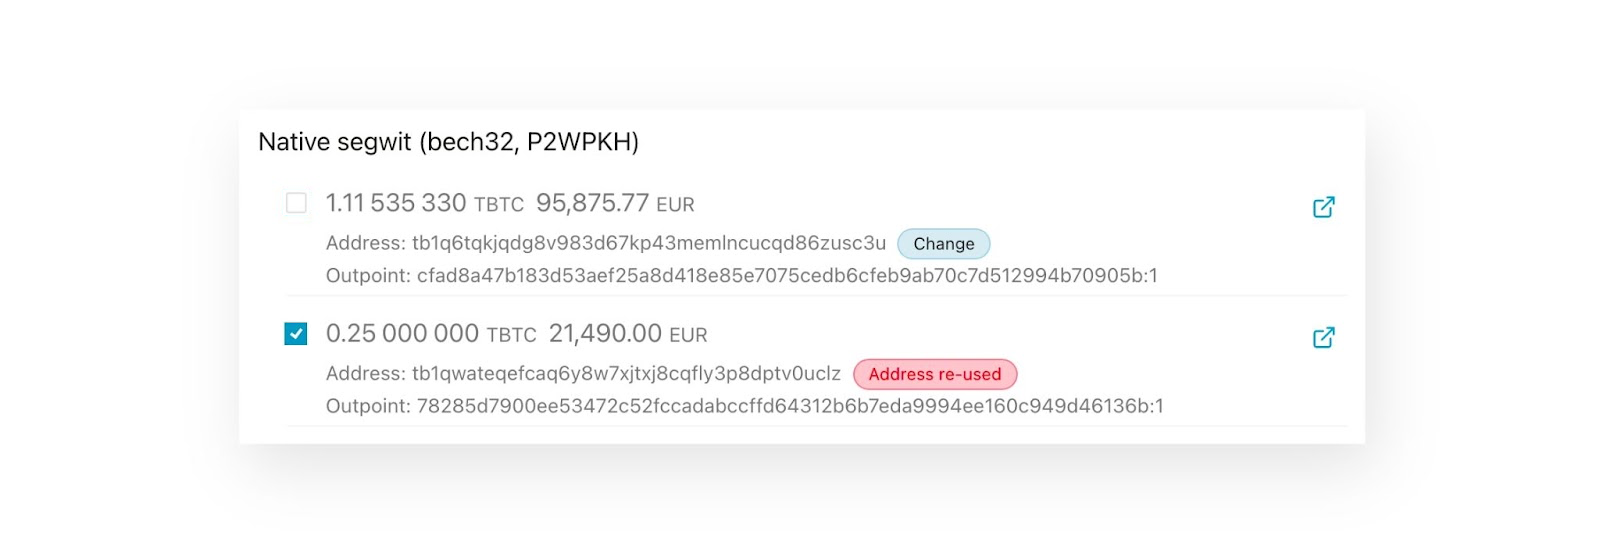
Task: Click the 1.11 535 330 amount value
Action: (x=396, y=203)
